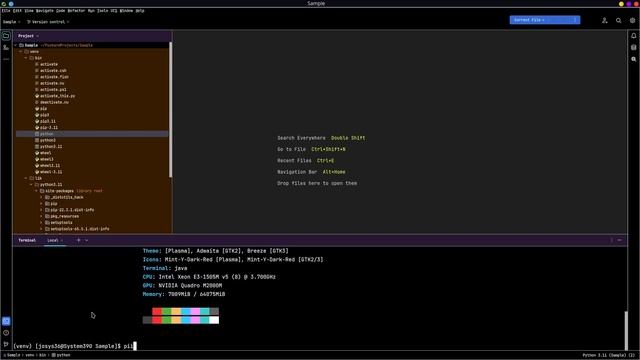Open the Services tool window icon at bottom-left
The width and height of the screenshot is (640, 360).
tap(6, 344)
